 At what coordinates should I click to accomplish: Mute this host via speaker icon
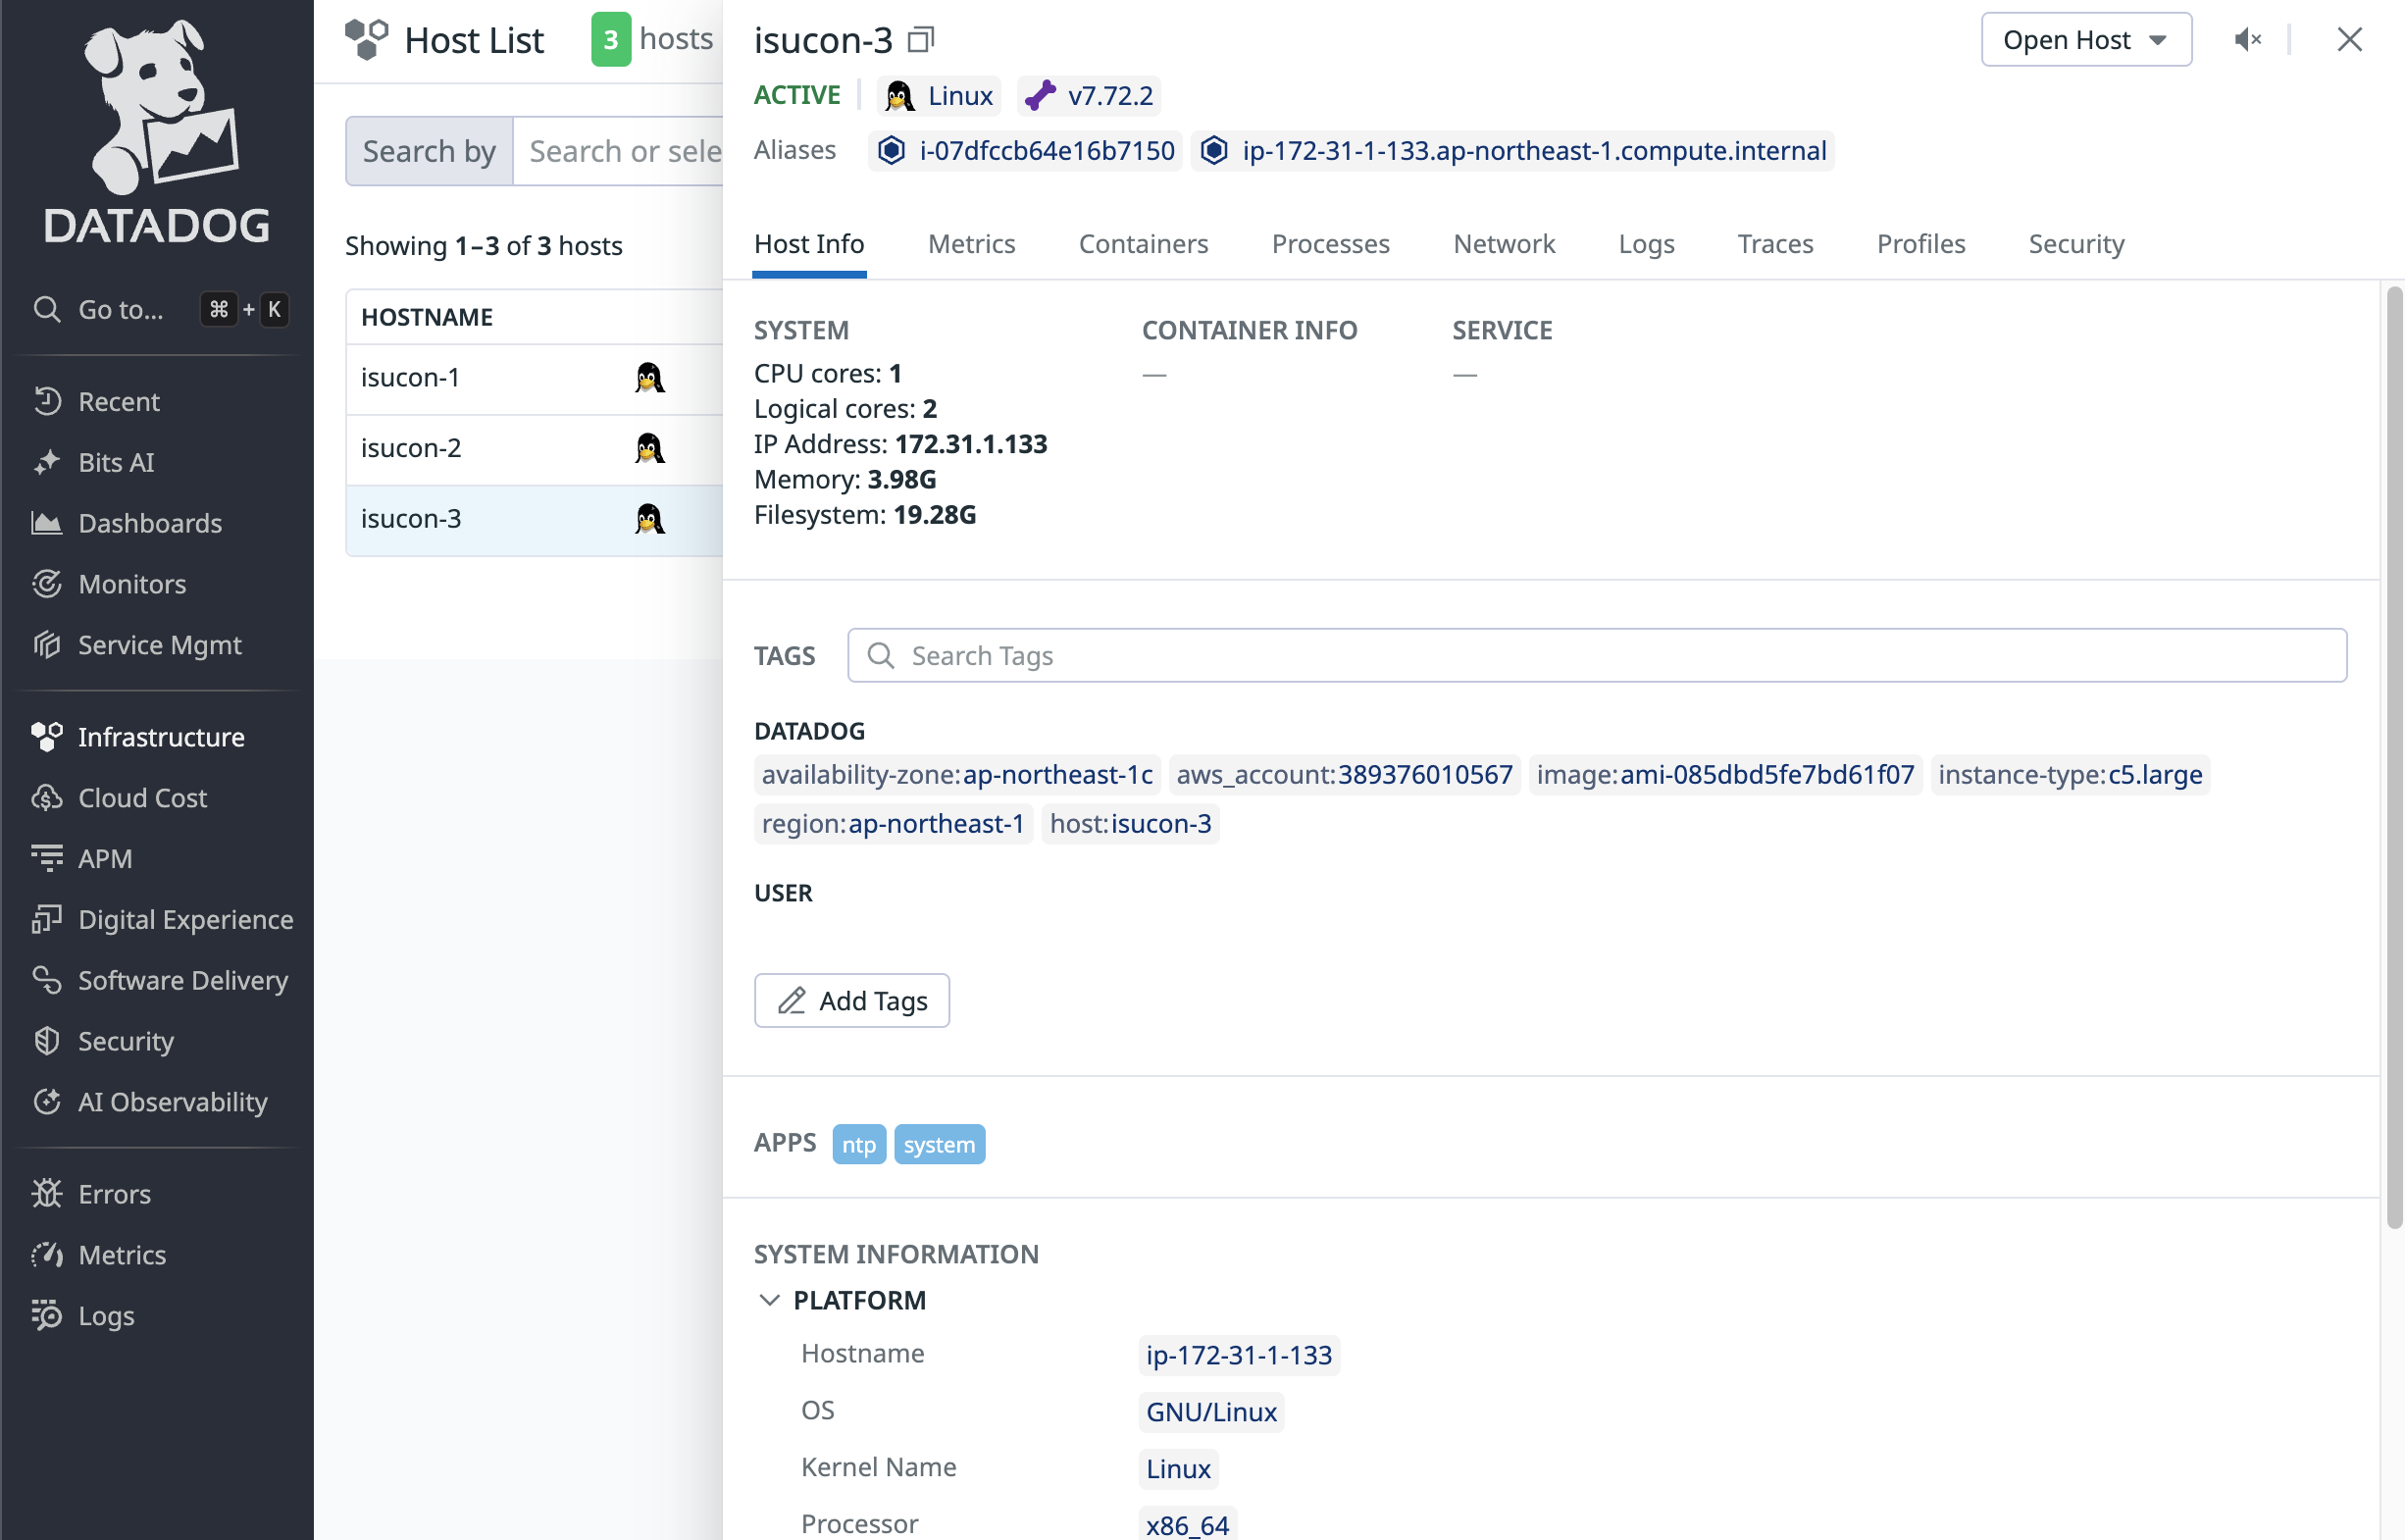[2246, 40]
